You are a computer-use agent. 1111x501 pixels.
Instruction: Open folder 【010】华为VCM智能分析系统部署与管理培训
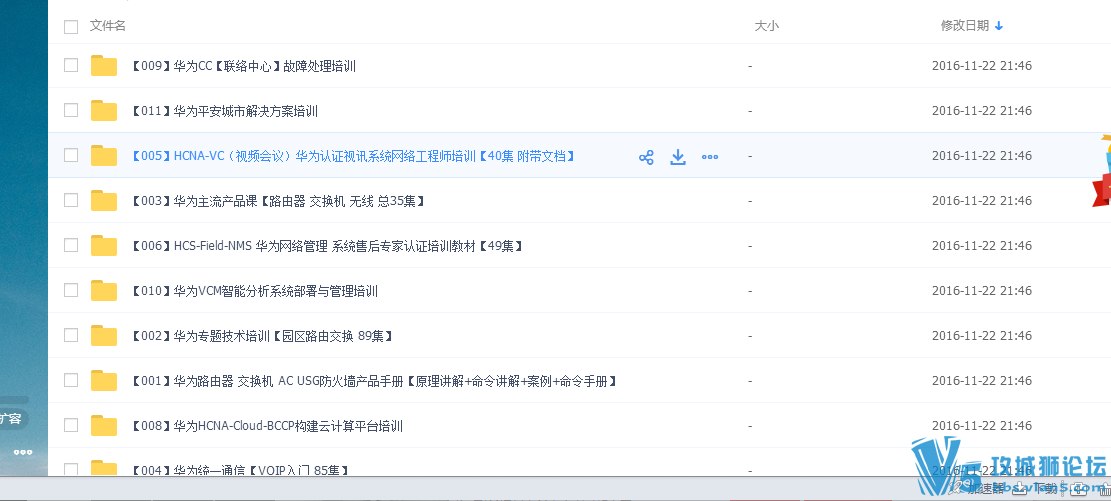254,291
